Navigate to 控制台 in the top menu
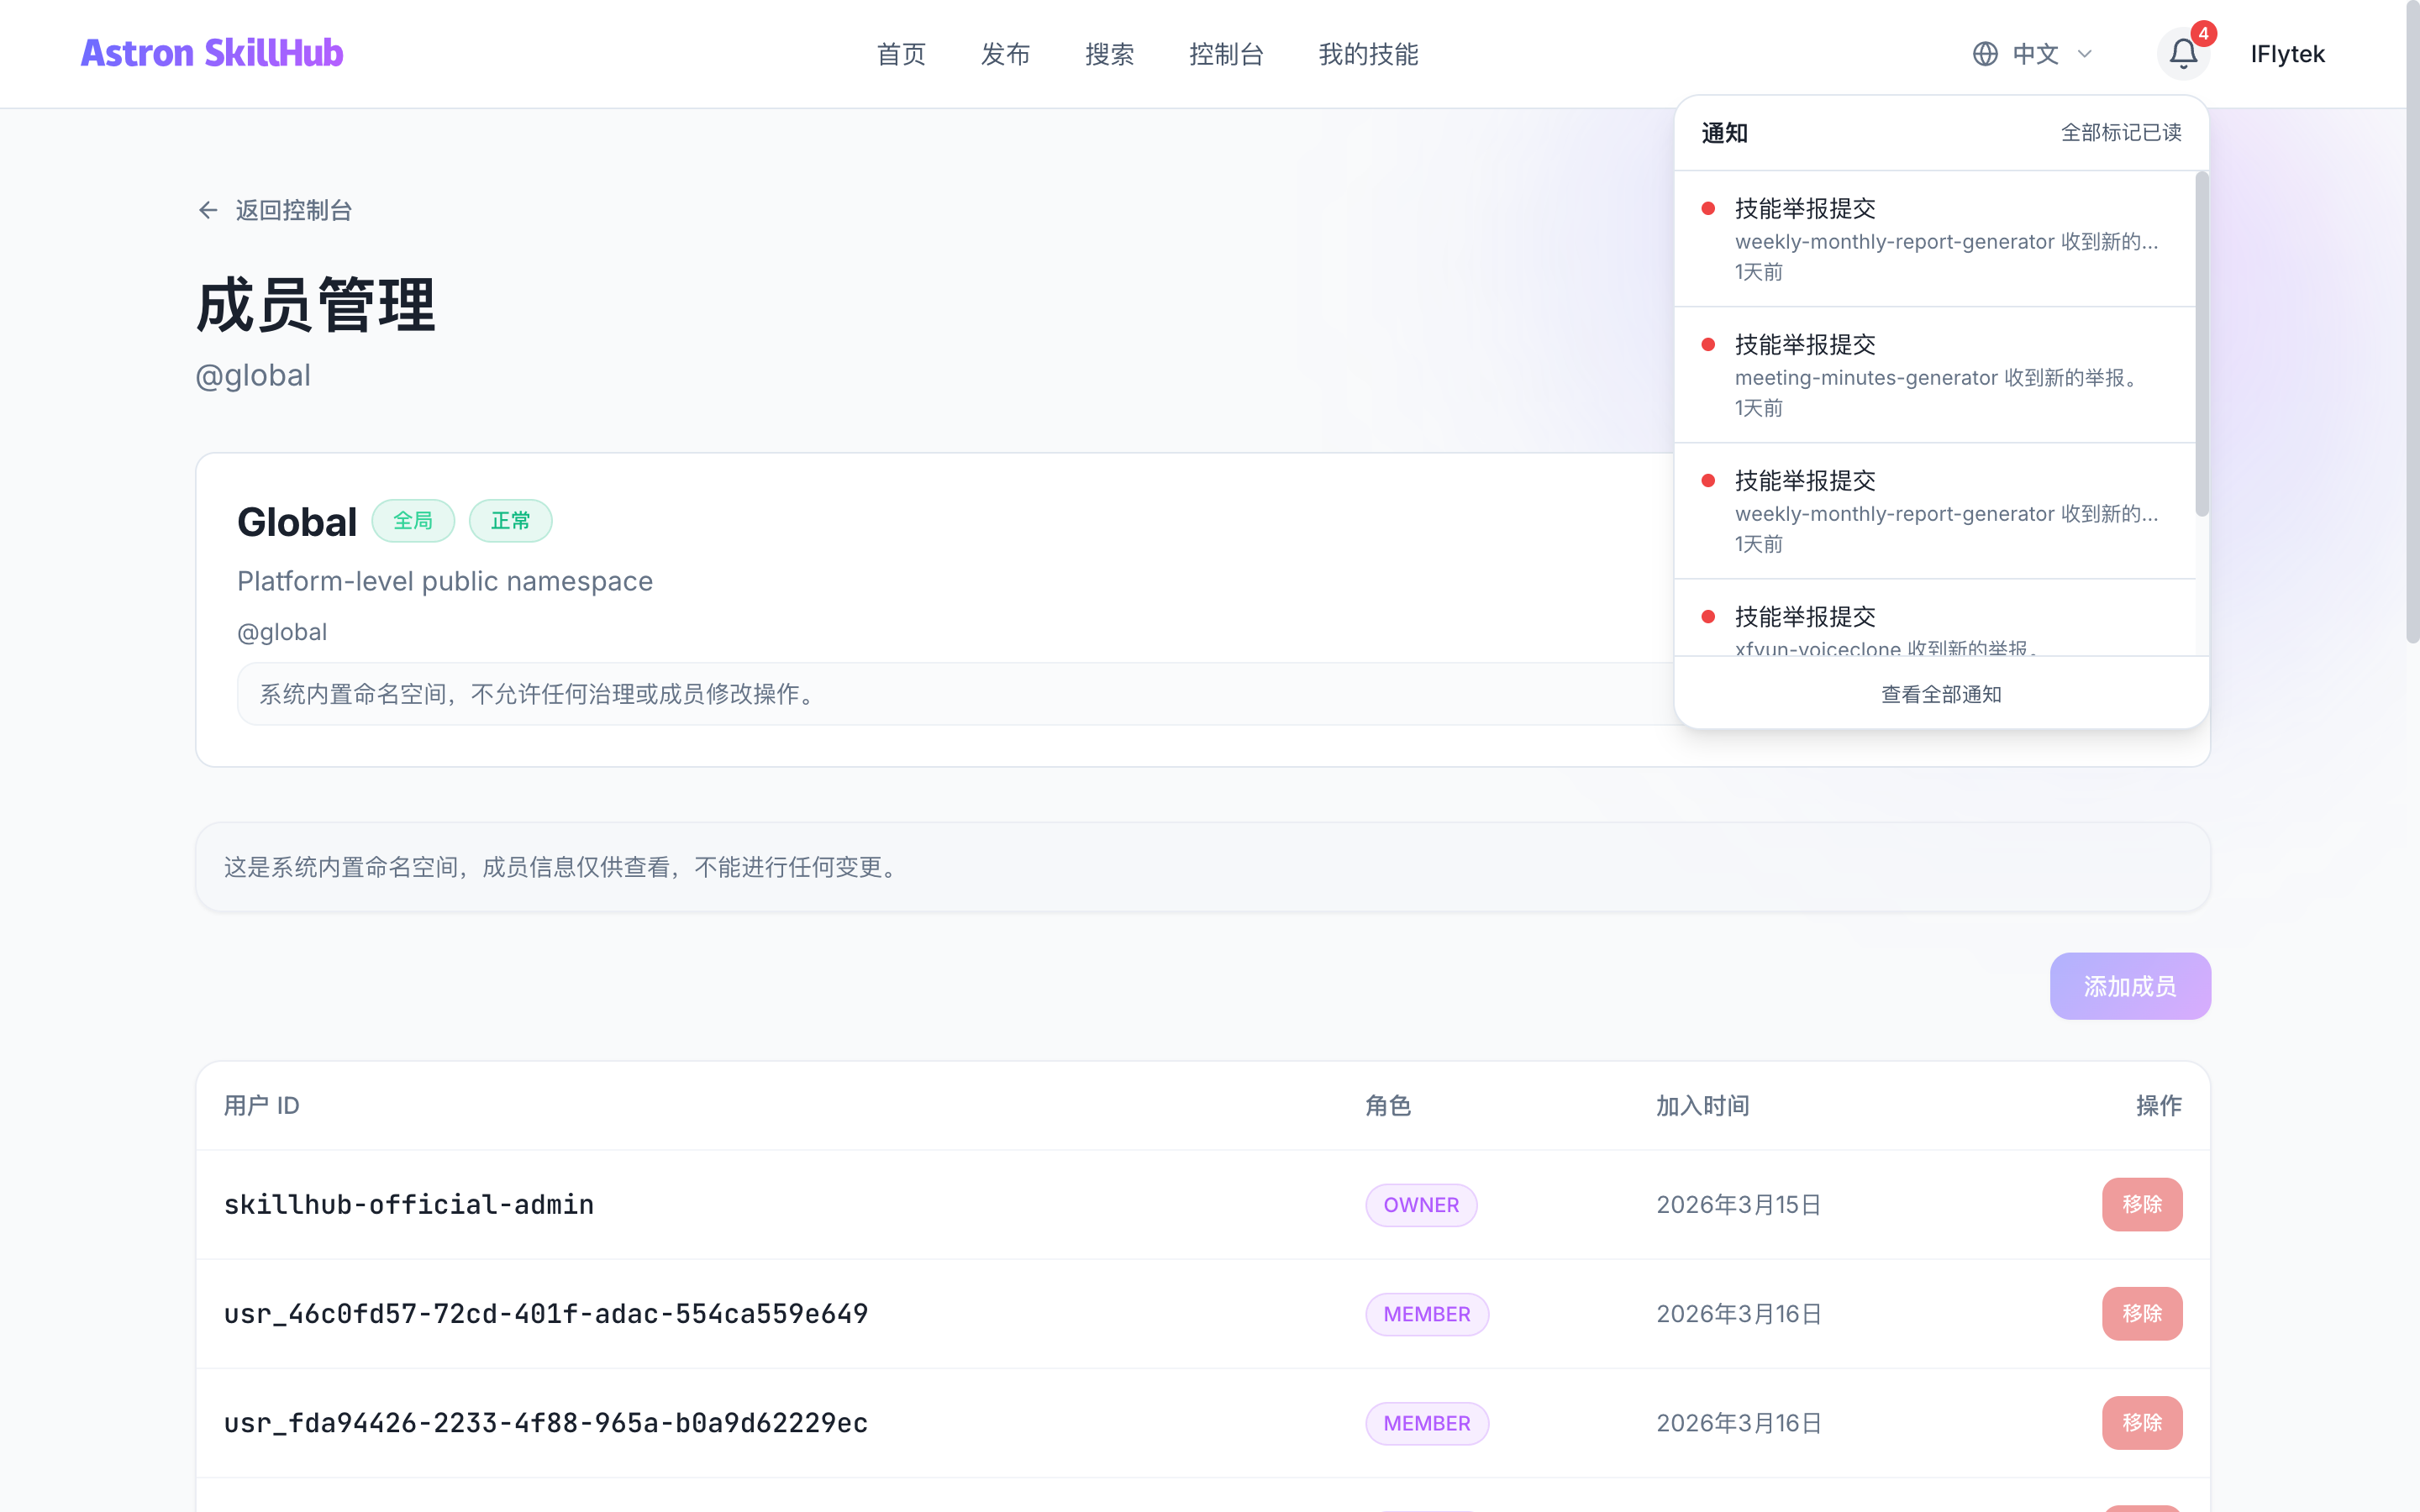This screenshot has width=2420, height=1512. coord(1227,55)
